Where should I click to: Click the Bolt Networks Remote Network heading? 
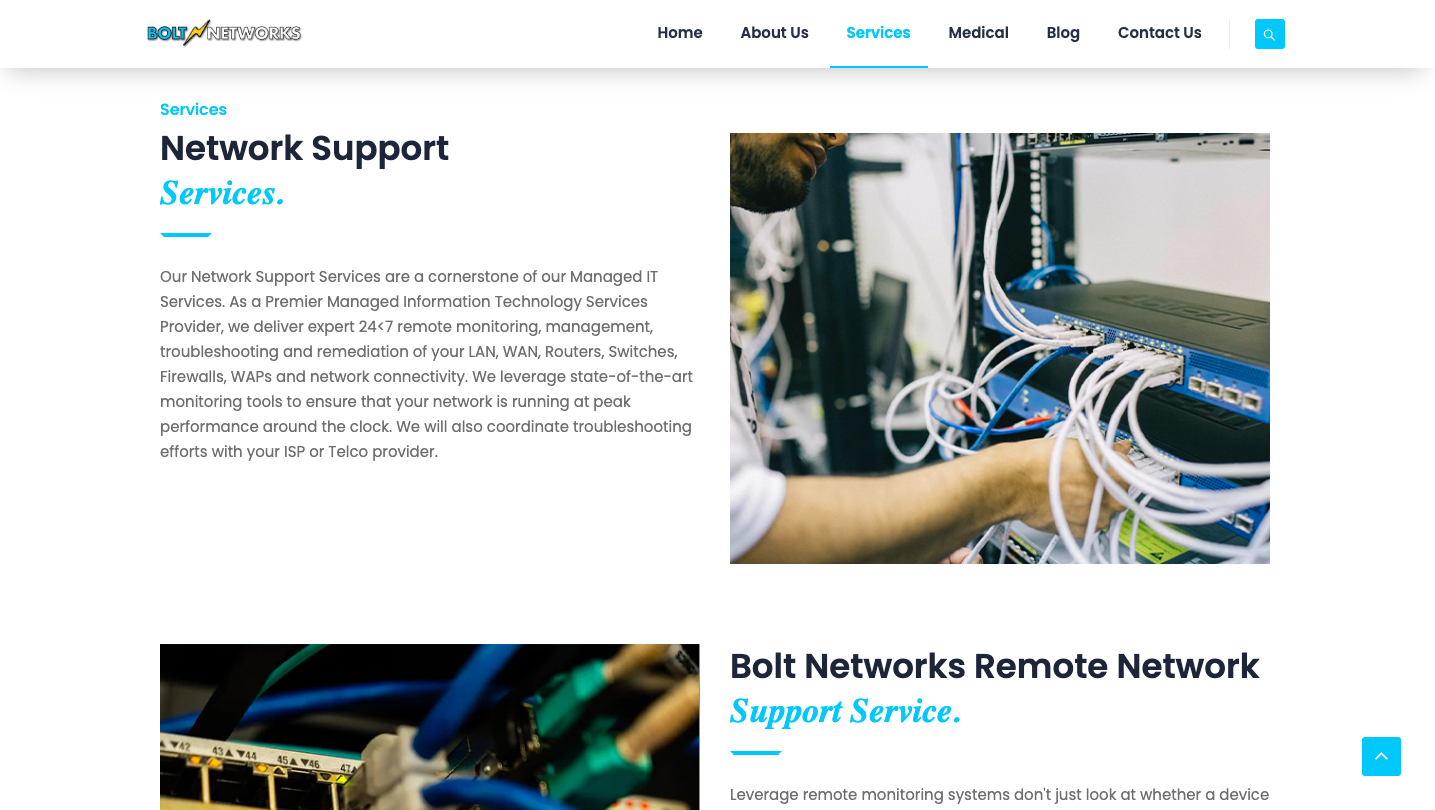(994, 666)
